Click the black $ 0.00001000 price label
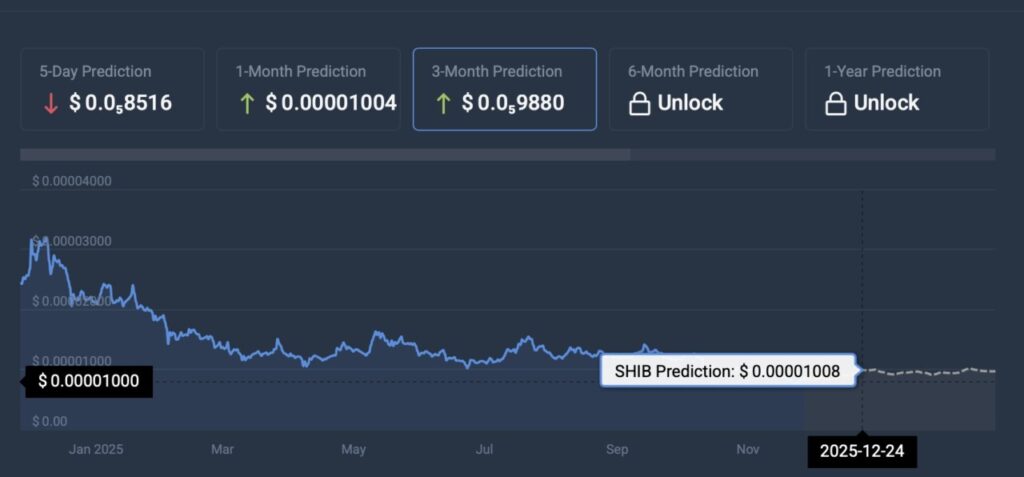Image resolution: width=1024 pixels, height=477 pixels. tap(89, 381)
